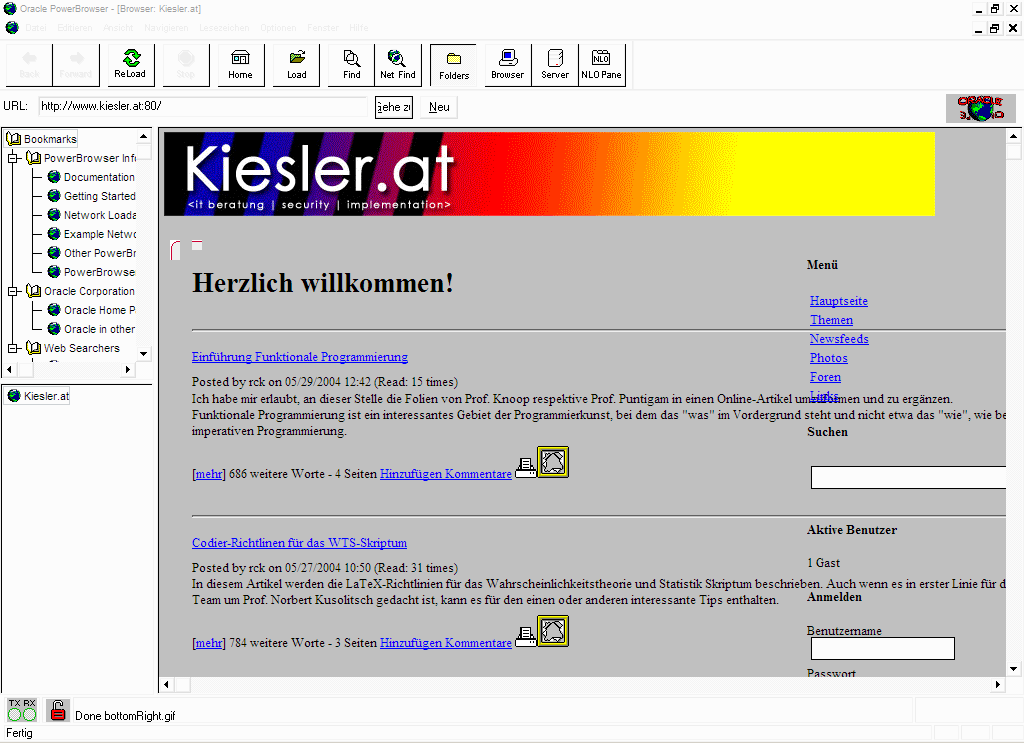The width and height of the screenshot is (1024, 743).
Task: Click the ReLoad toolbar button
Action: (130, 65)
